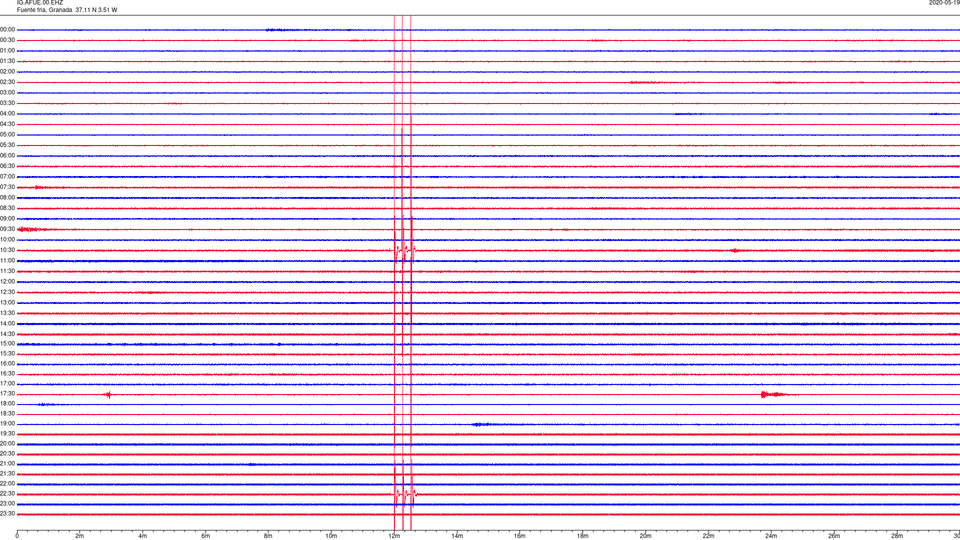960x540 pixels.
Task: Select the 06:00 trace time label
Action: [x=8, y=156]
